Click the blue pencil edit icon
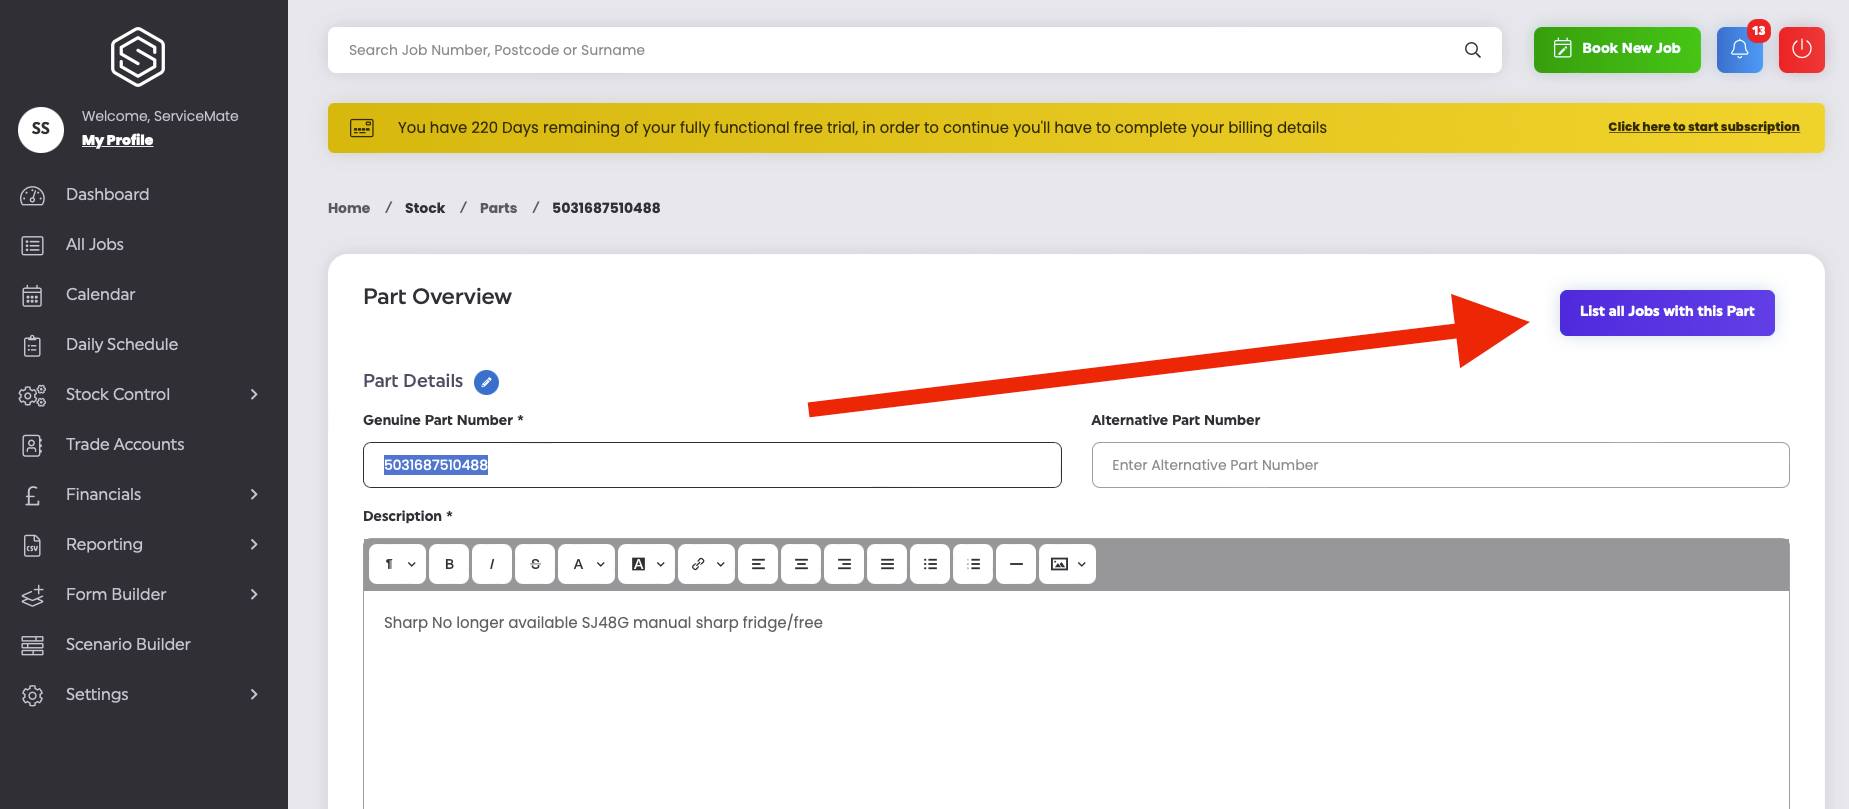Image resolution: width=1849 pixels, height=809 pixels. [486, 382]
